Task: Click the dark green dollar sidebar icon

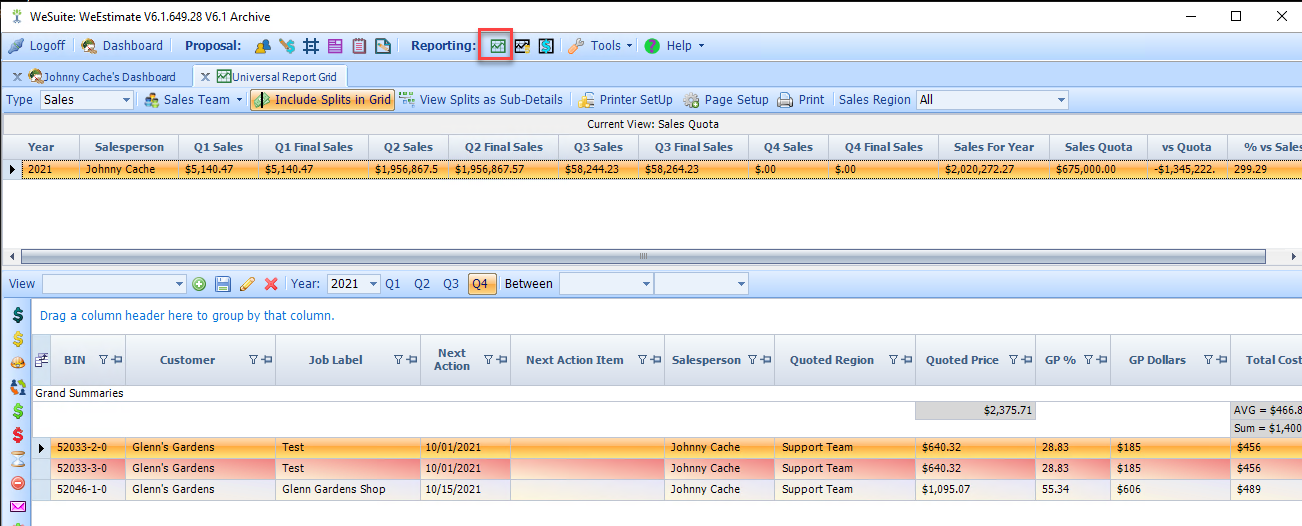Action: tap(18, 315)
